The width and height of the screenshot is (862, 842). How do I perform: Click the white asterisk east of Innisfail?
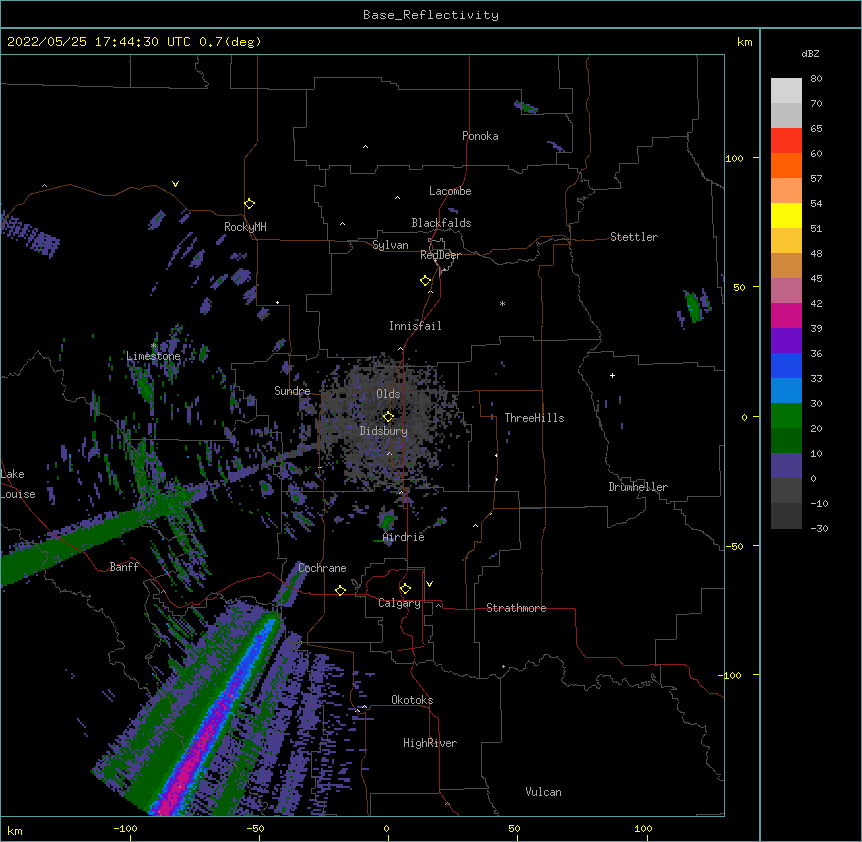tap(502, 303)
